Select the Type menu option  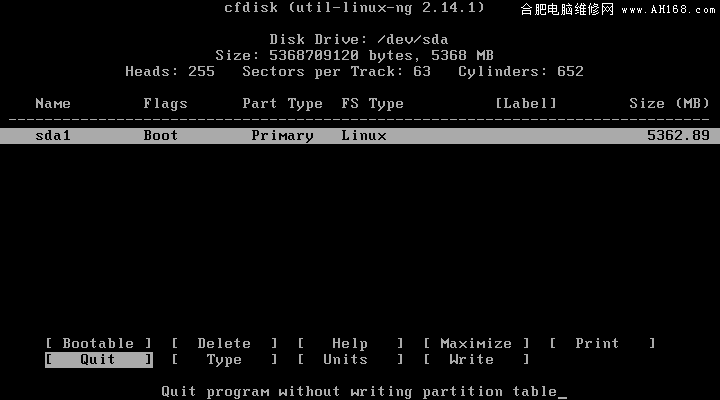click(224, 360)
